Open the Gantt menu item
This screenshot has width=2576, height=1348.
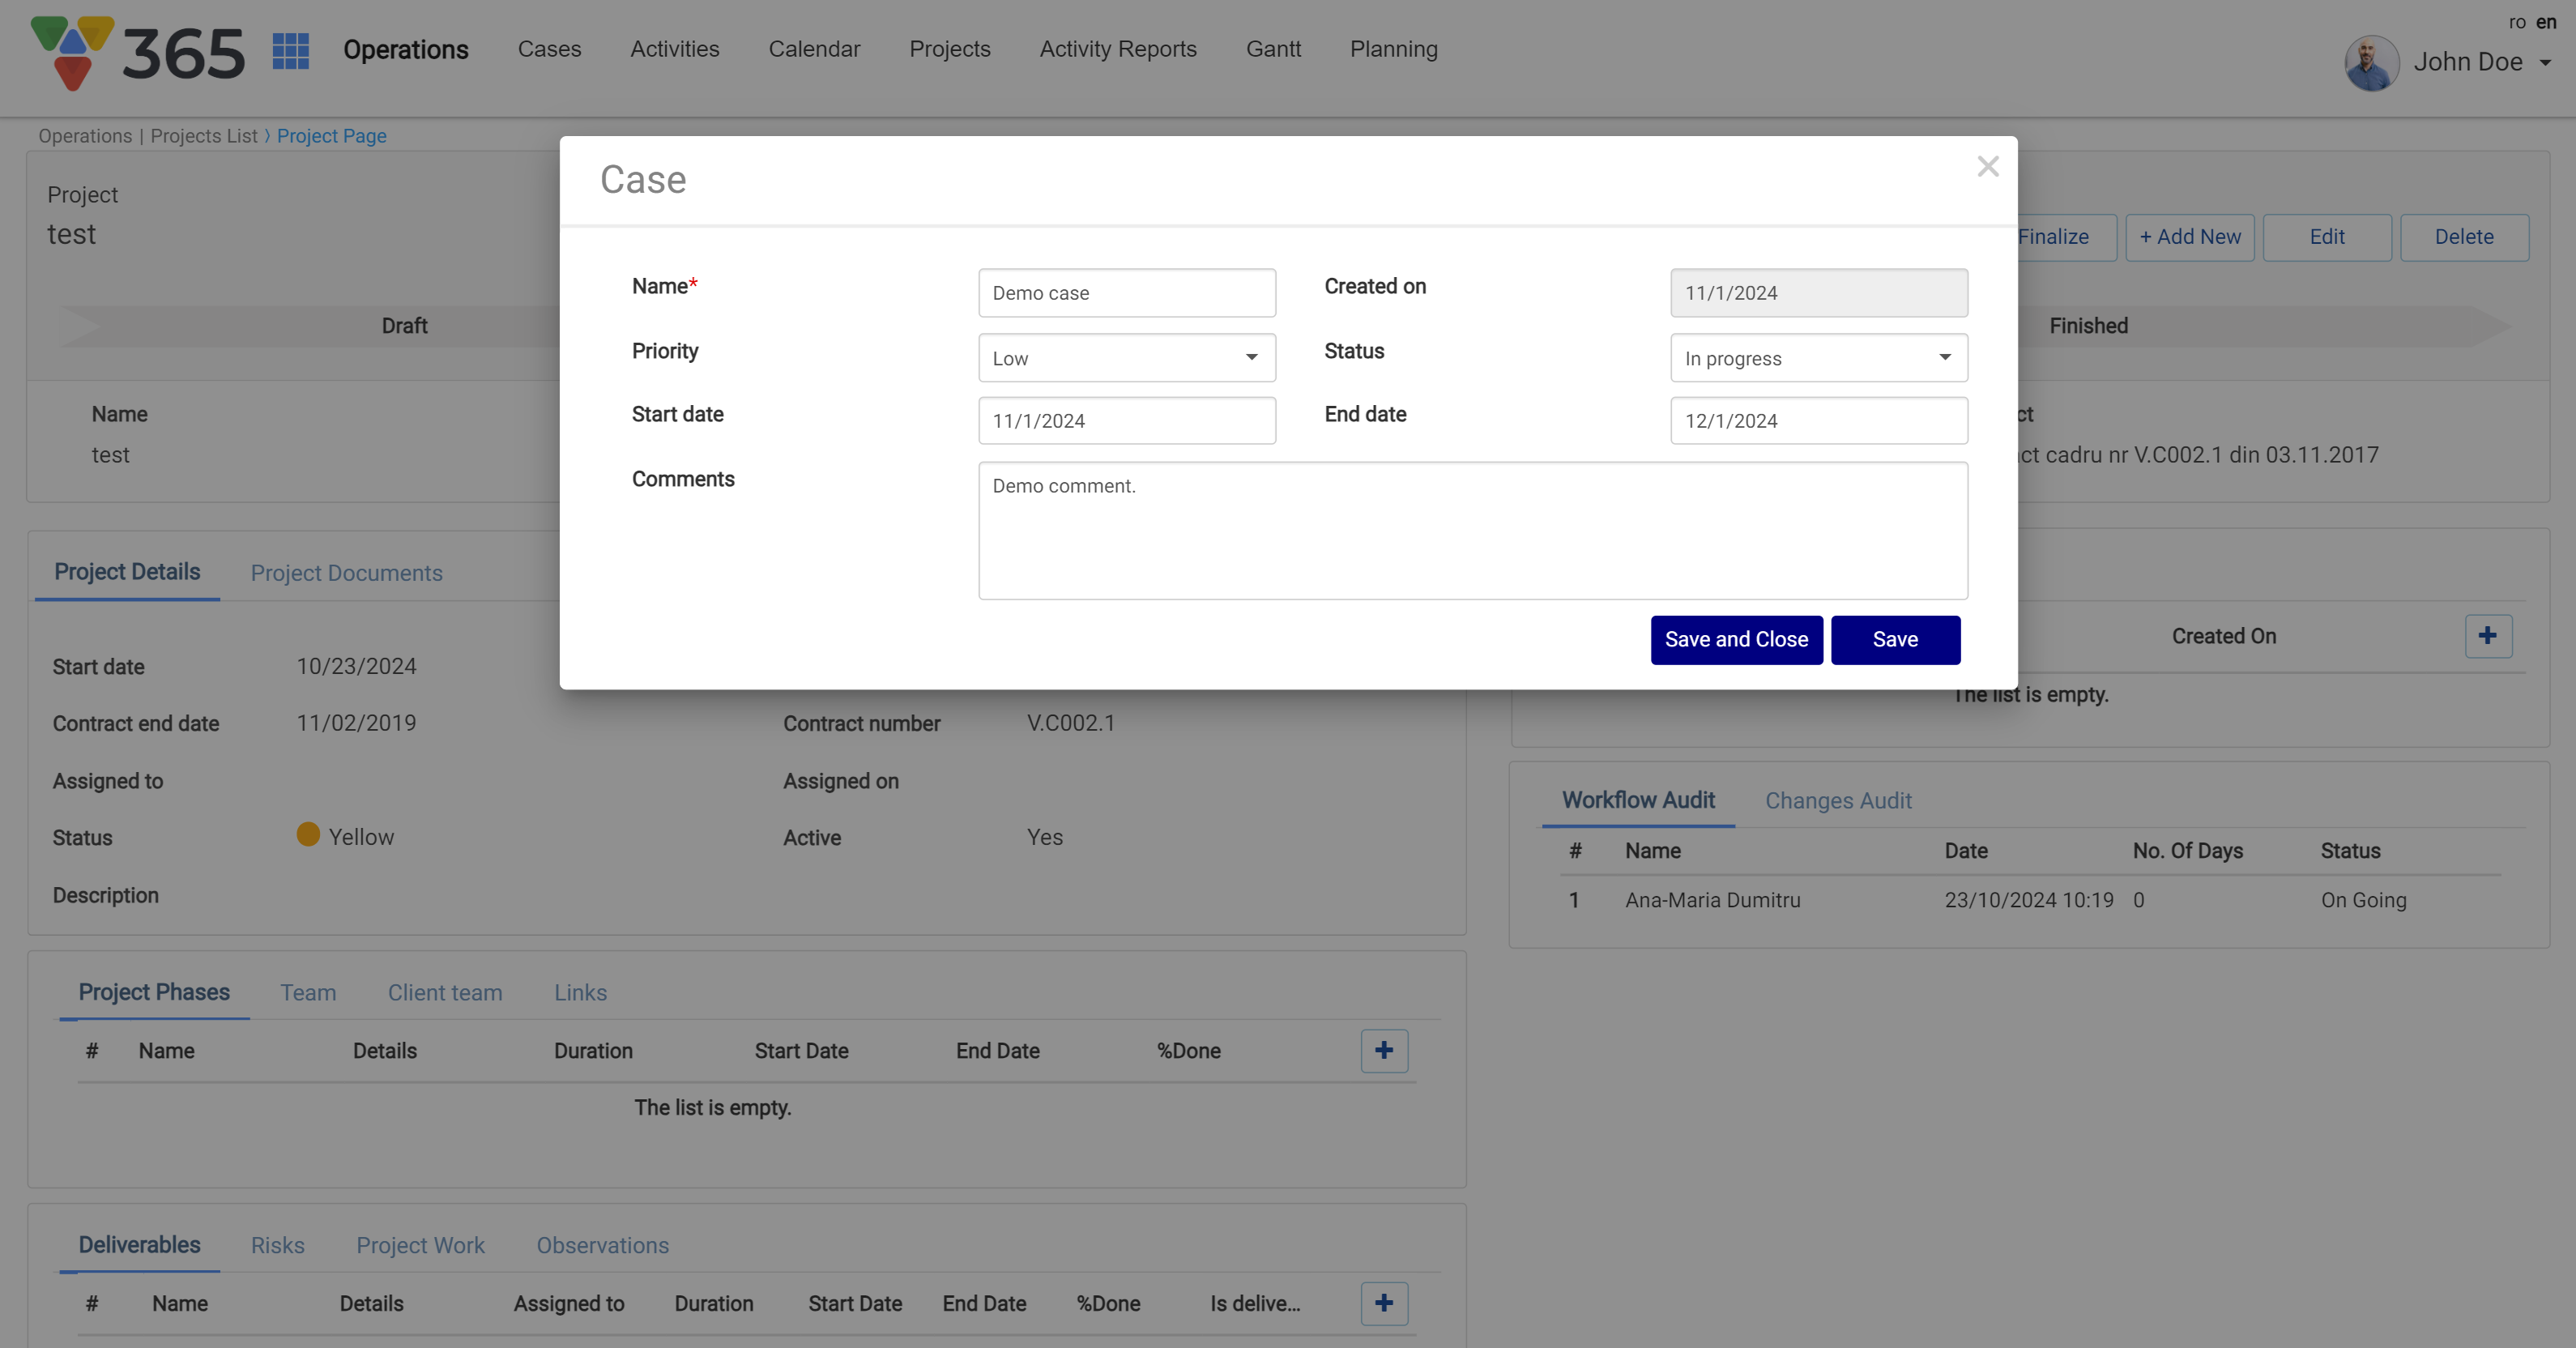click(1273, 49)
